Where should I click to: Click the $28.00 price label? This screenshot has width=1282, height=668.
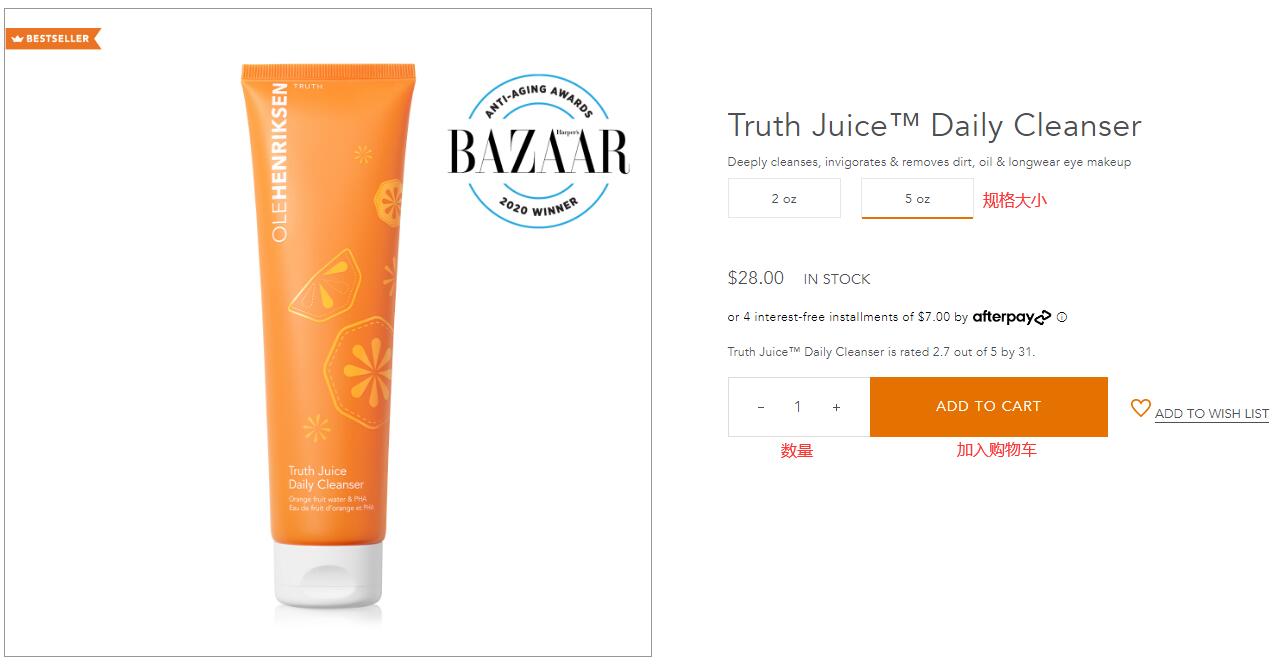click(756, 278)
